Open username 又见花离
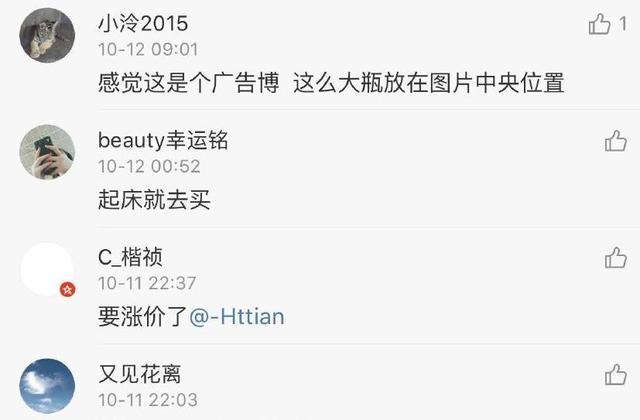Viewport: 640px width, 420px height. click(x=140, y=374)
